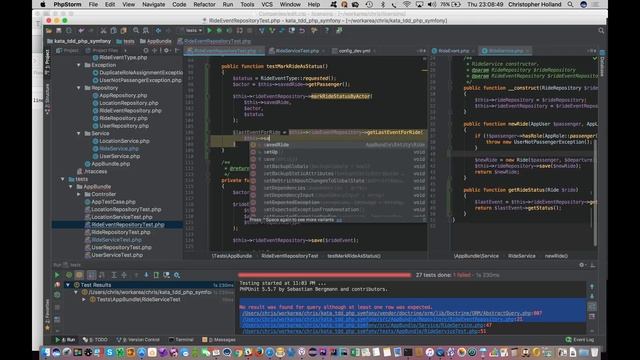640x360 pixels.
Task: Click AbstractQuery.php stack trace link in console
Action: (x=387, y=313)
